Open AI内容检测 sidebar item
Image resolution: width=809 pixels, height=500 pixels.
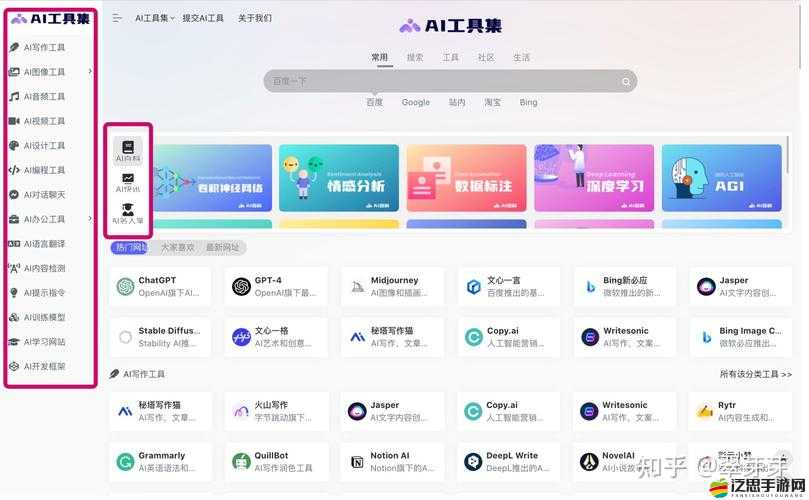coord(38,268)
